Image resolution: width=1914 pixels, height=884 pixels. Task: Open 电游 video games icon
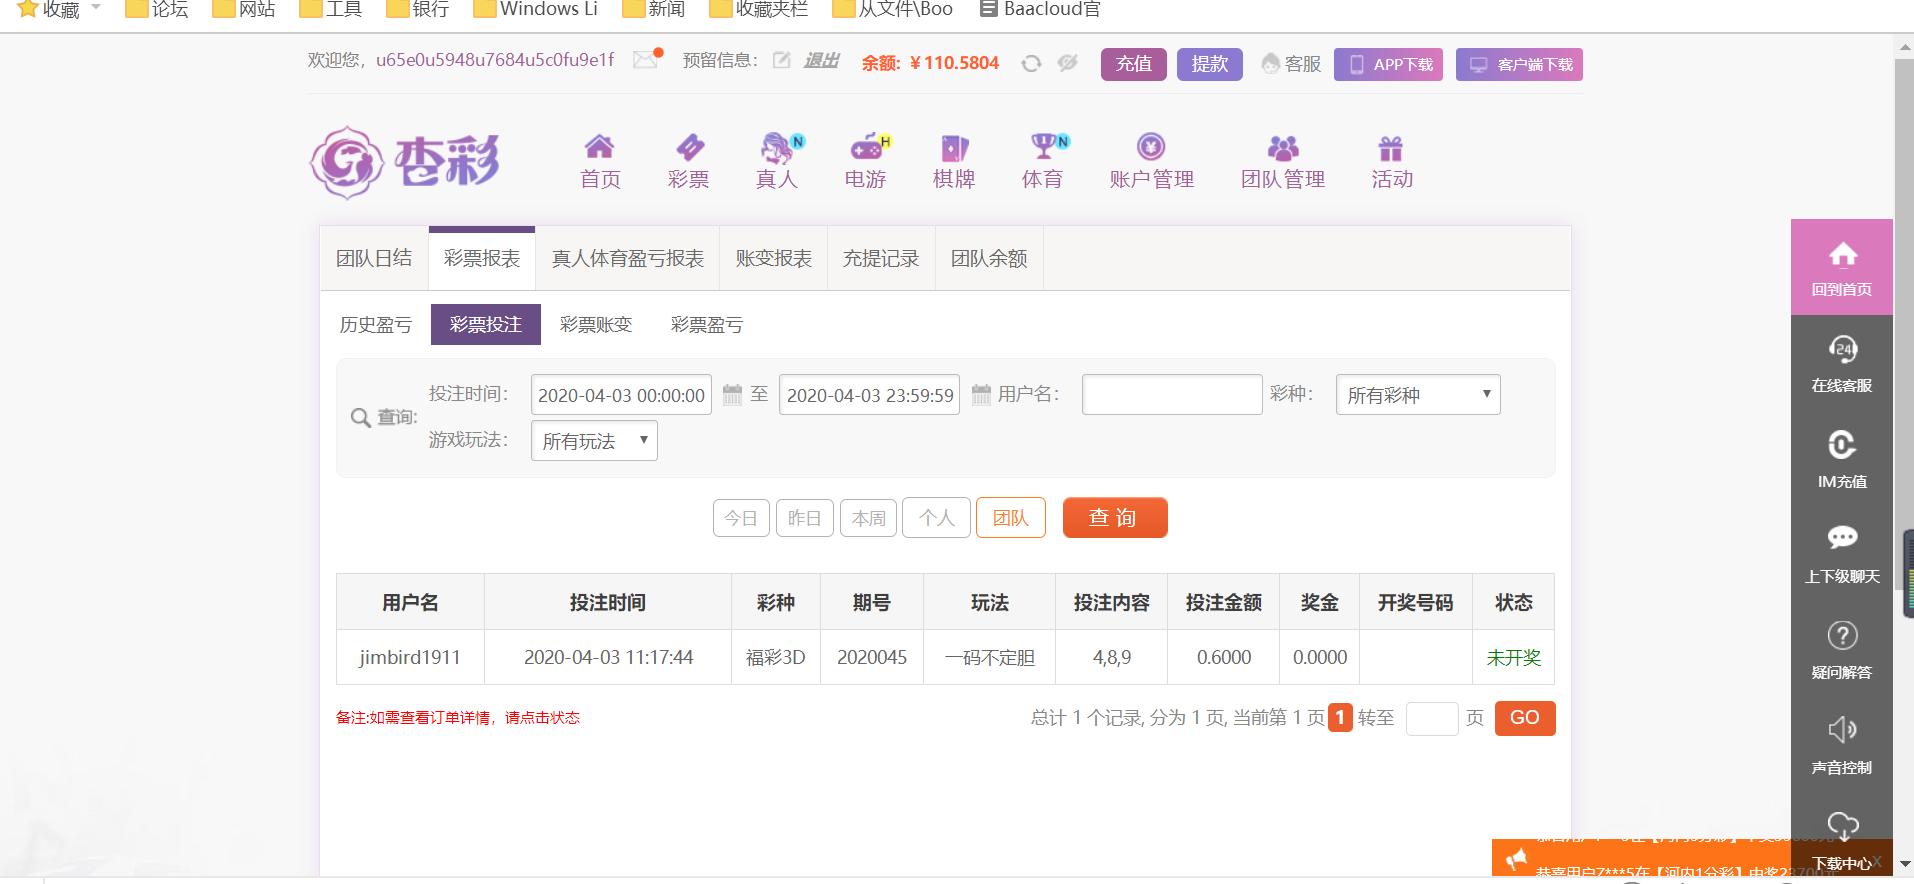pos(867,147)
